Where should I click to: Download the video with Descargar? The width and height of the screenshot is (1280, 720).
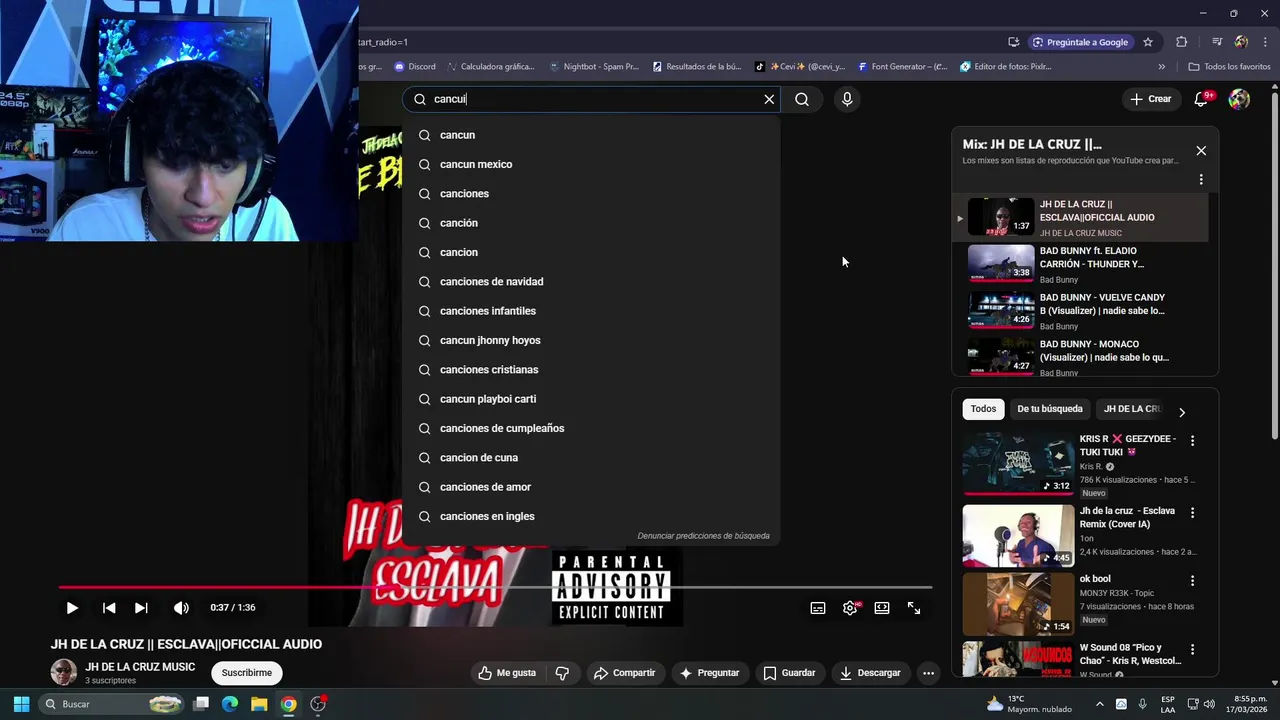point(870,673)
